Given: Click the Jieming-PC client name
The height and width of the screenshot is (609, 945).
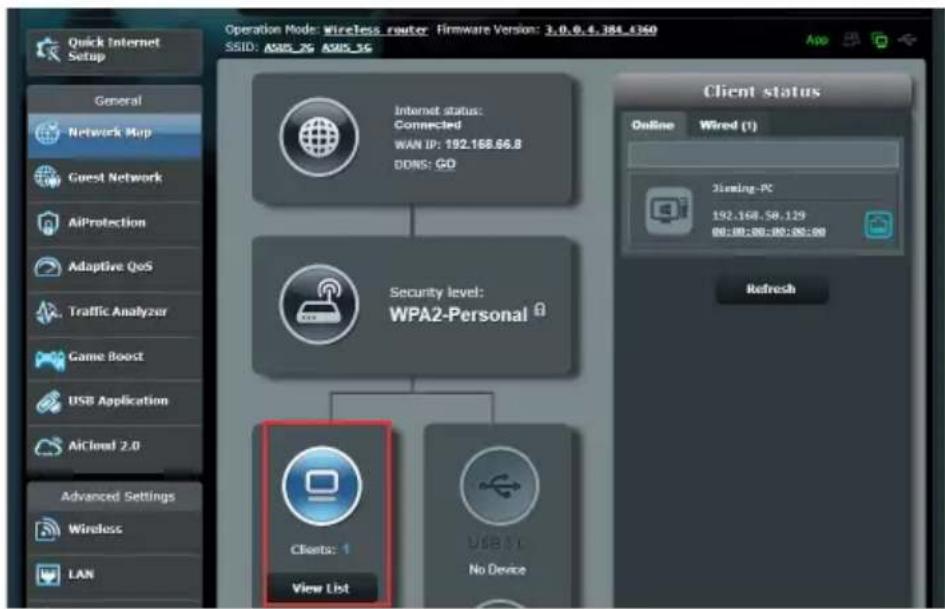Looking at the screenshot, I should point(742,189).
